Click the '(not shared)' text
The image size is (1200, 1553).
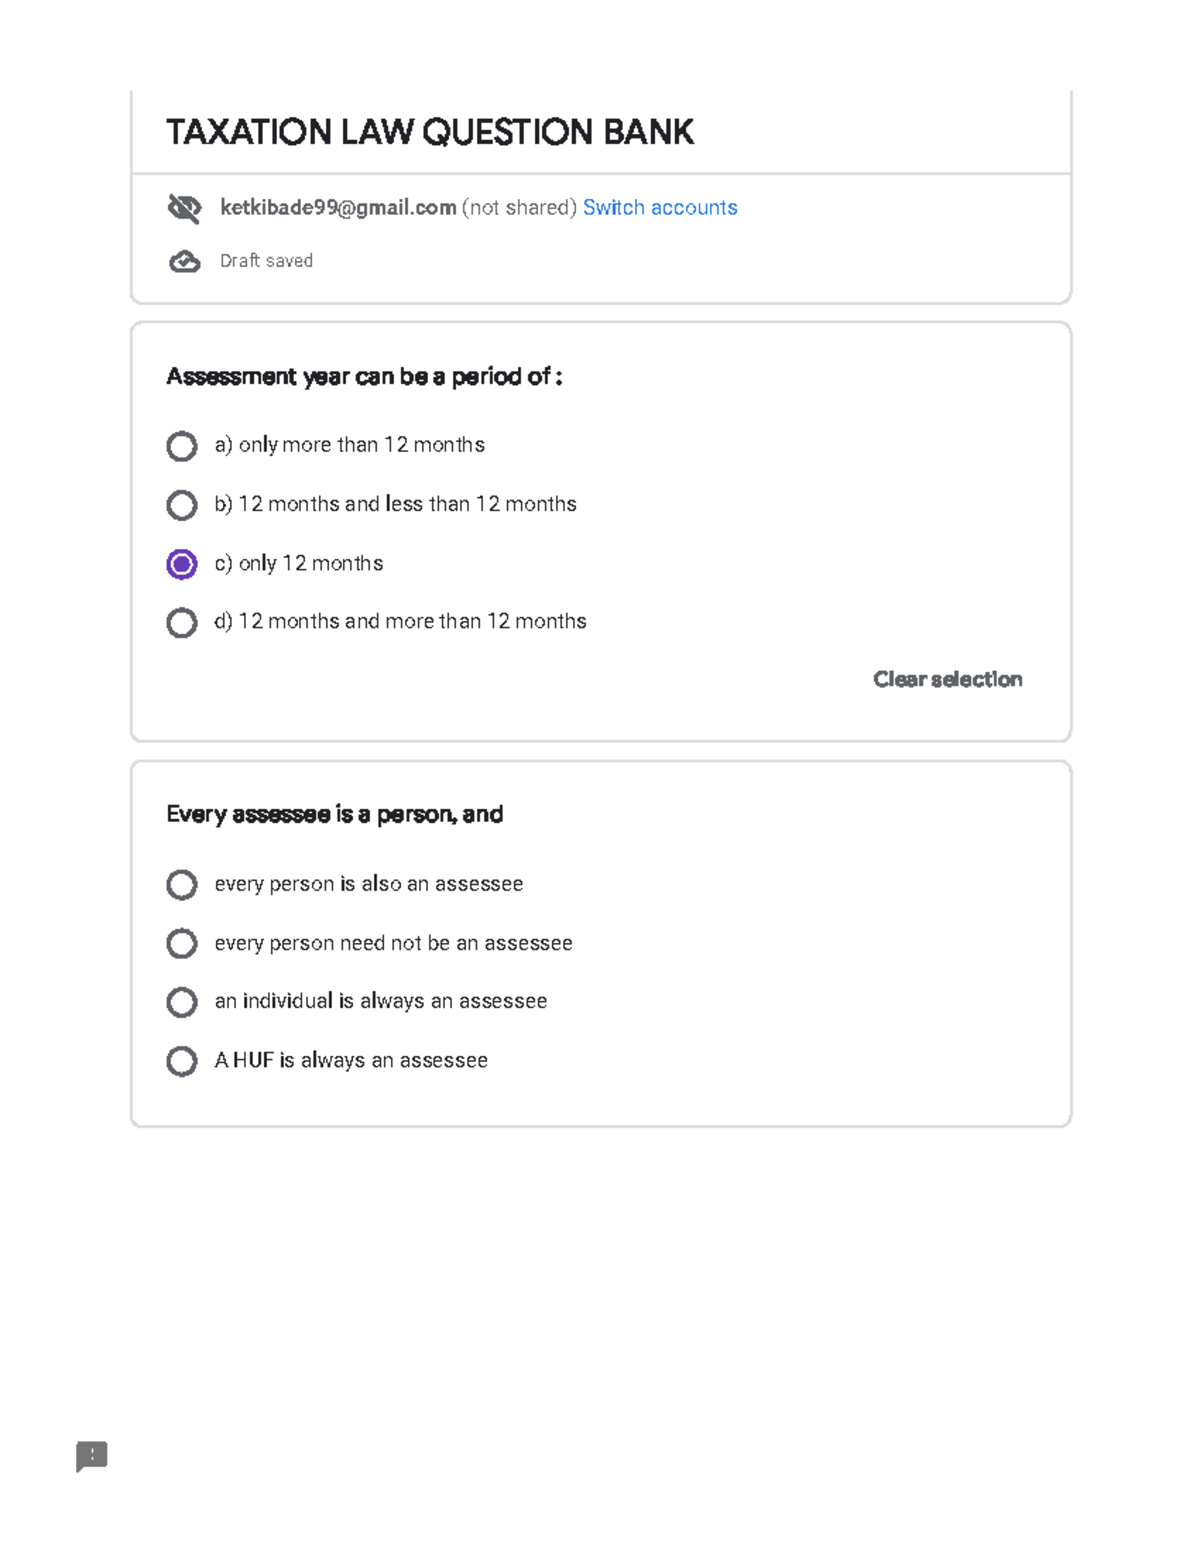[x=519, y=208]
